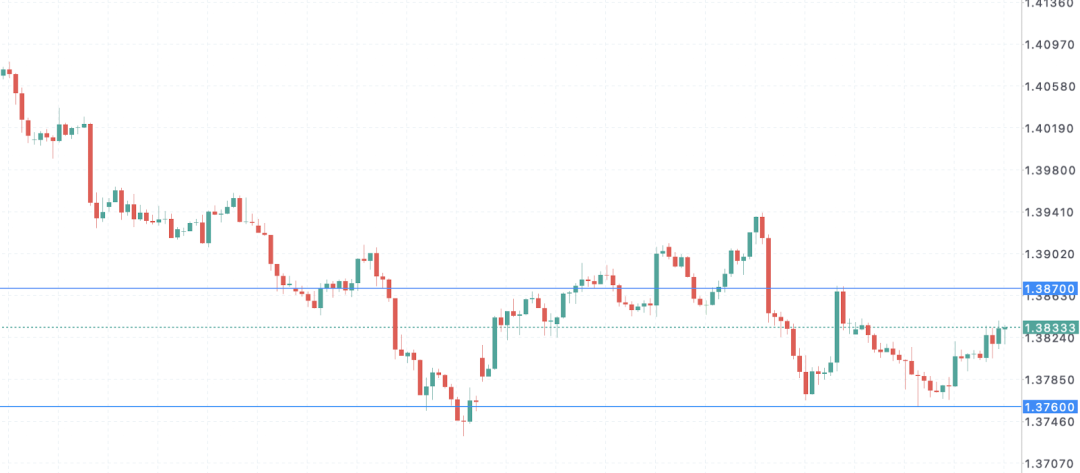Select the upper blue horizontal line at 1.38700
Screen dimensions: 1080x473
tap(510, 288)
